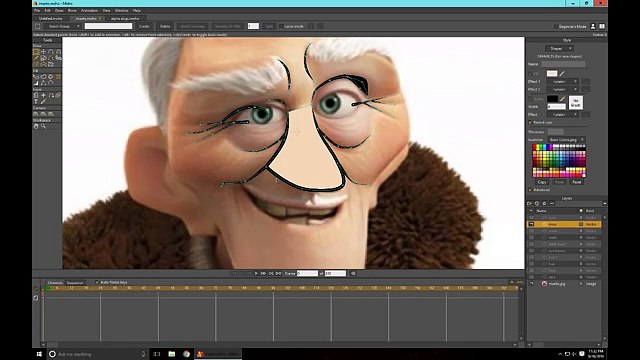
Task: Select the Roll Camera tool
Action: pyautogui.click(x=51, y=114)
